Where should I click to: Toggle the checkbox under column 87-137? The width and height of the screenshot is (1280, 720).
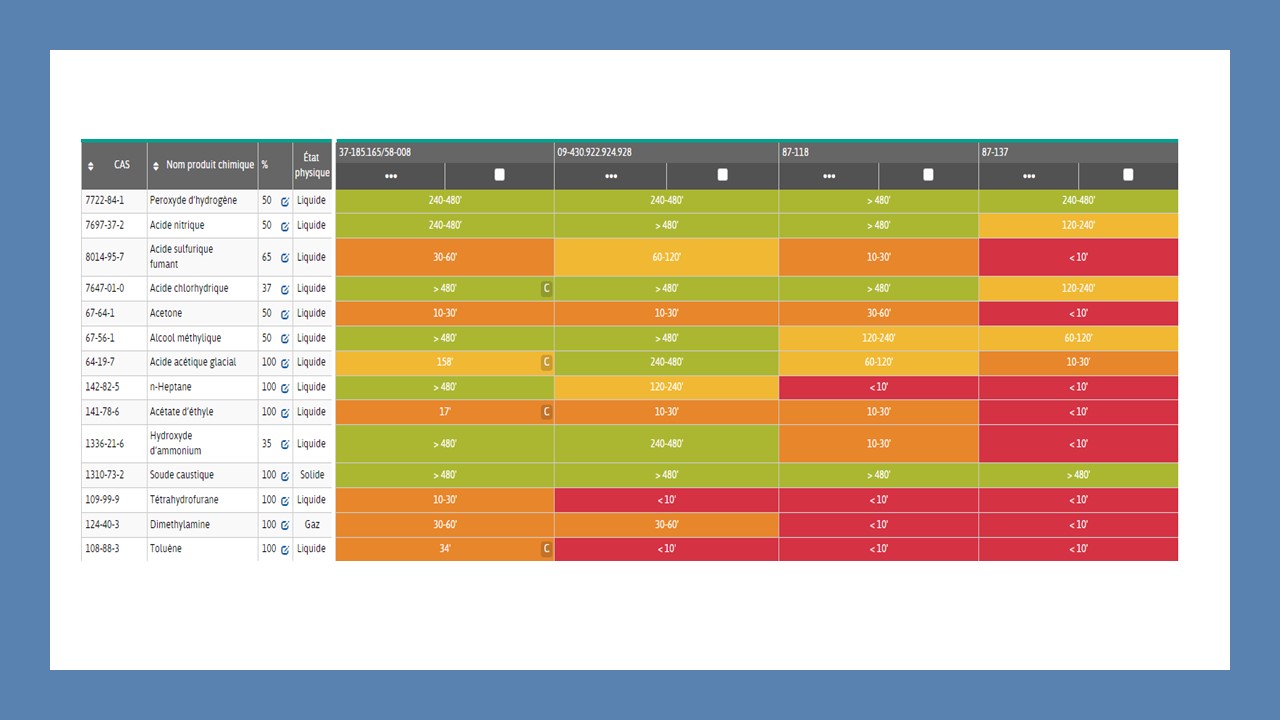coord(1128,175)
